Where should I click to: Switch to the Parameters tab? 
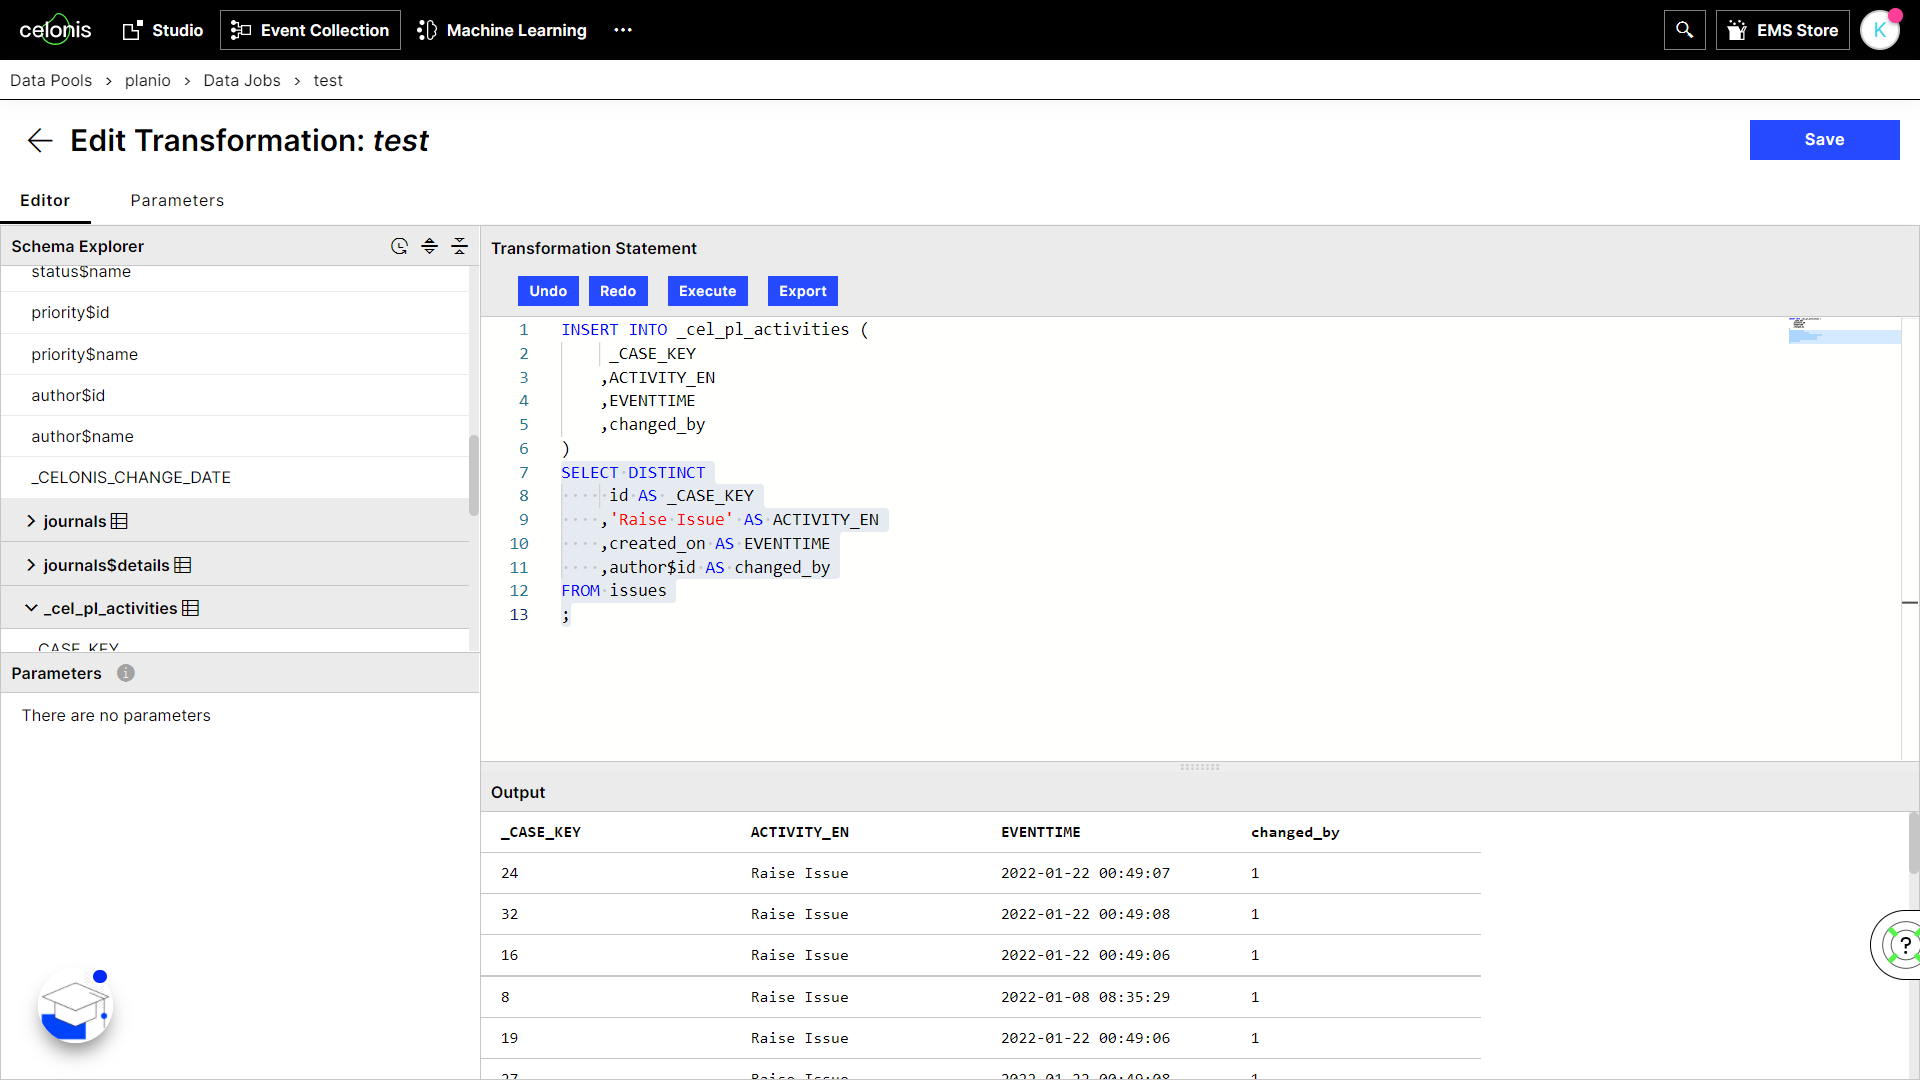[x=177, y=200]
